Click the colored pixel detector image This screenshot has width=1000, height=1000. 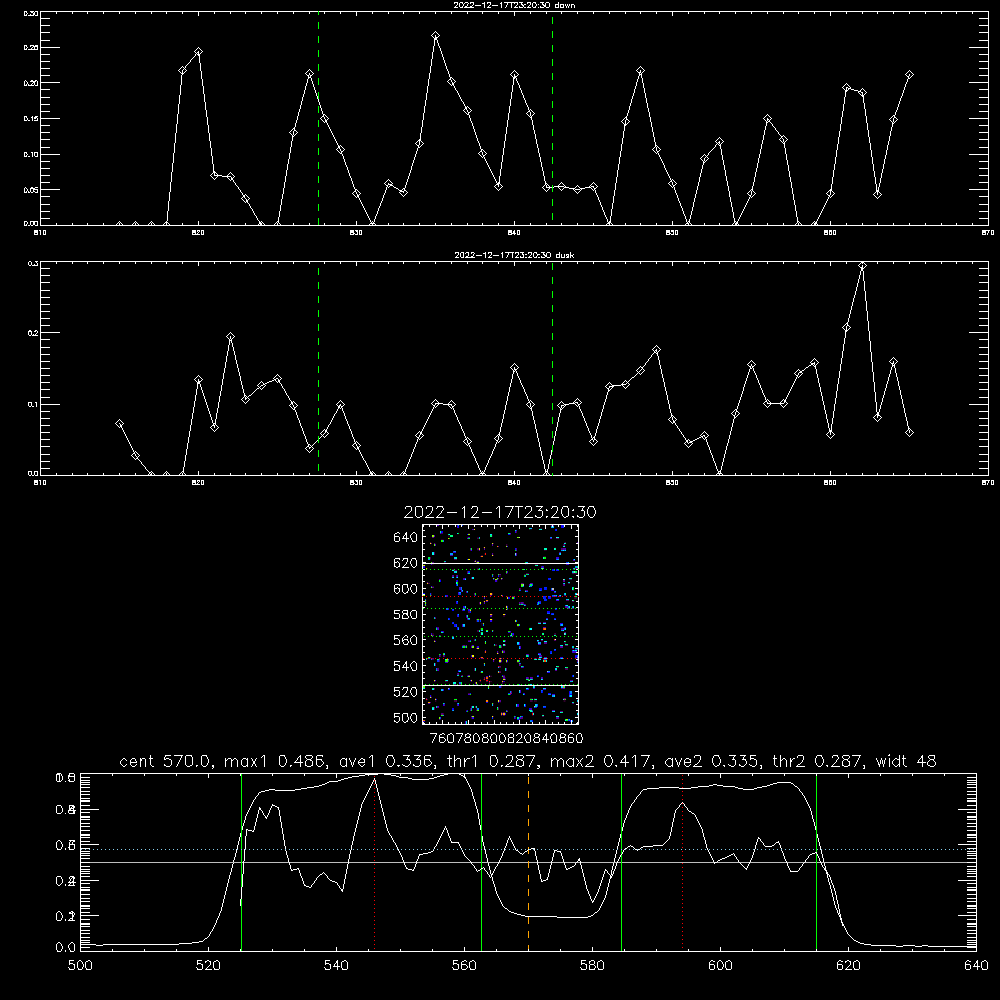[500, 624]
